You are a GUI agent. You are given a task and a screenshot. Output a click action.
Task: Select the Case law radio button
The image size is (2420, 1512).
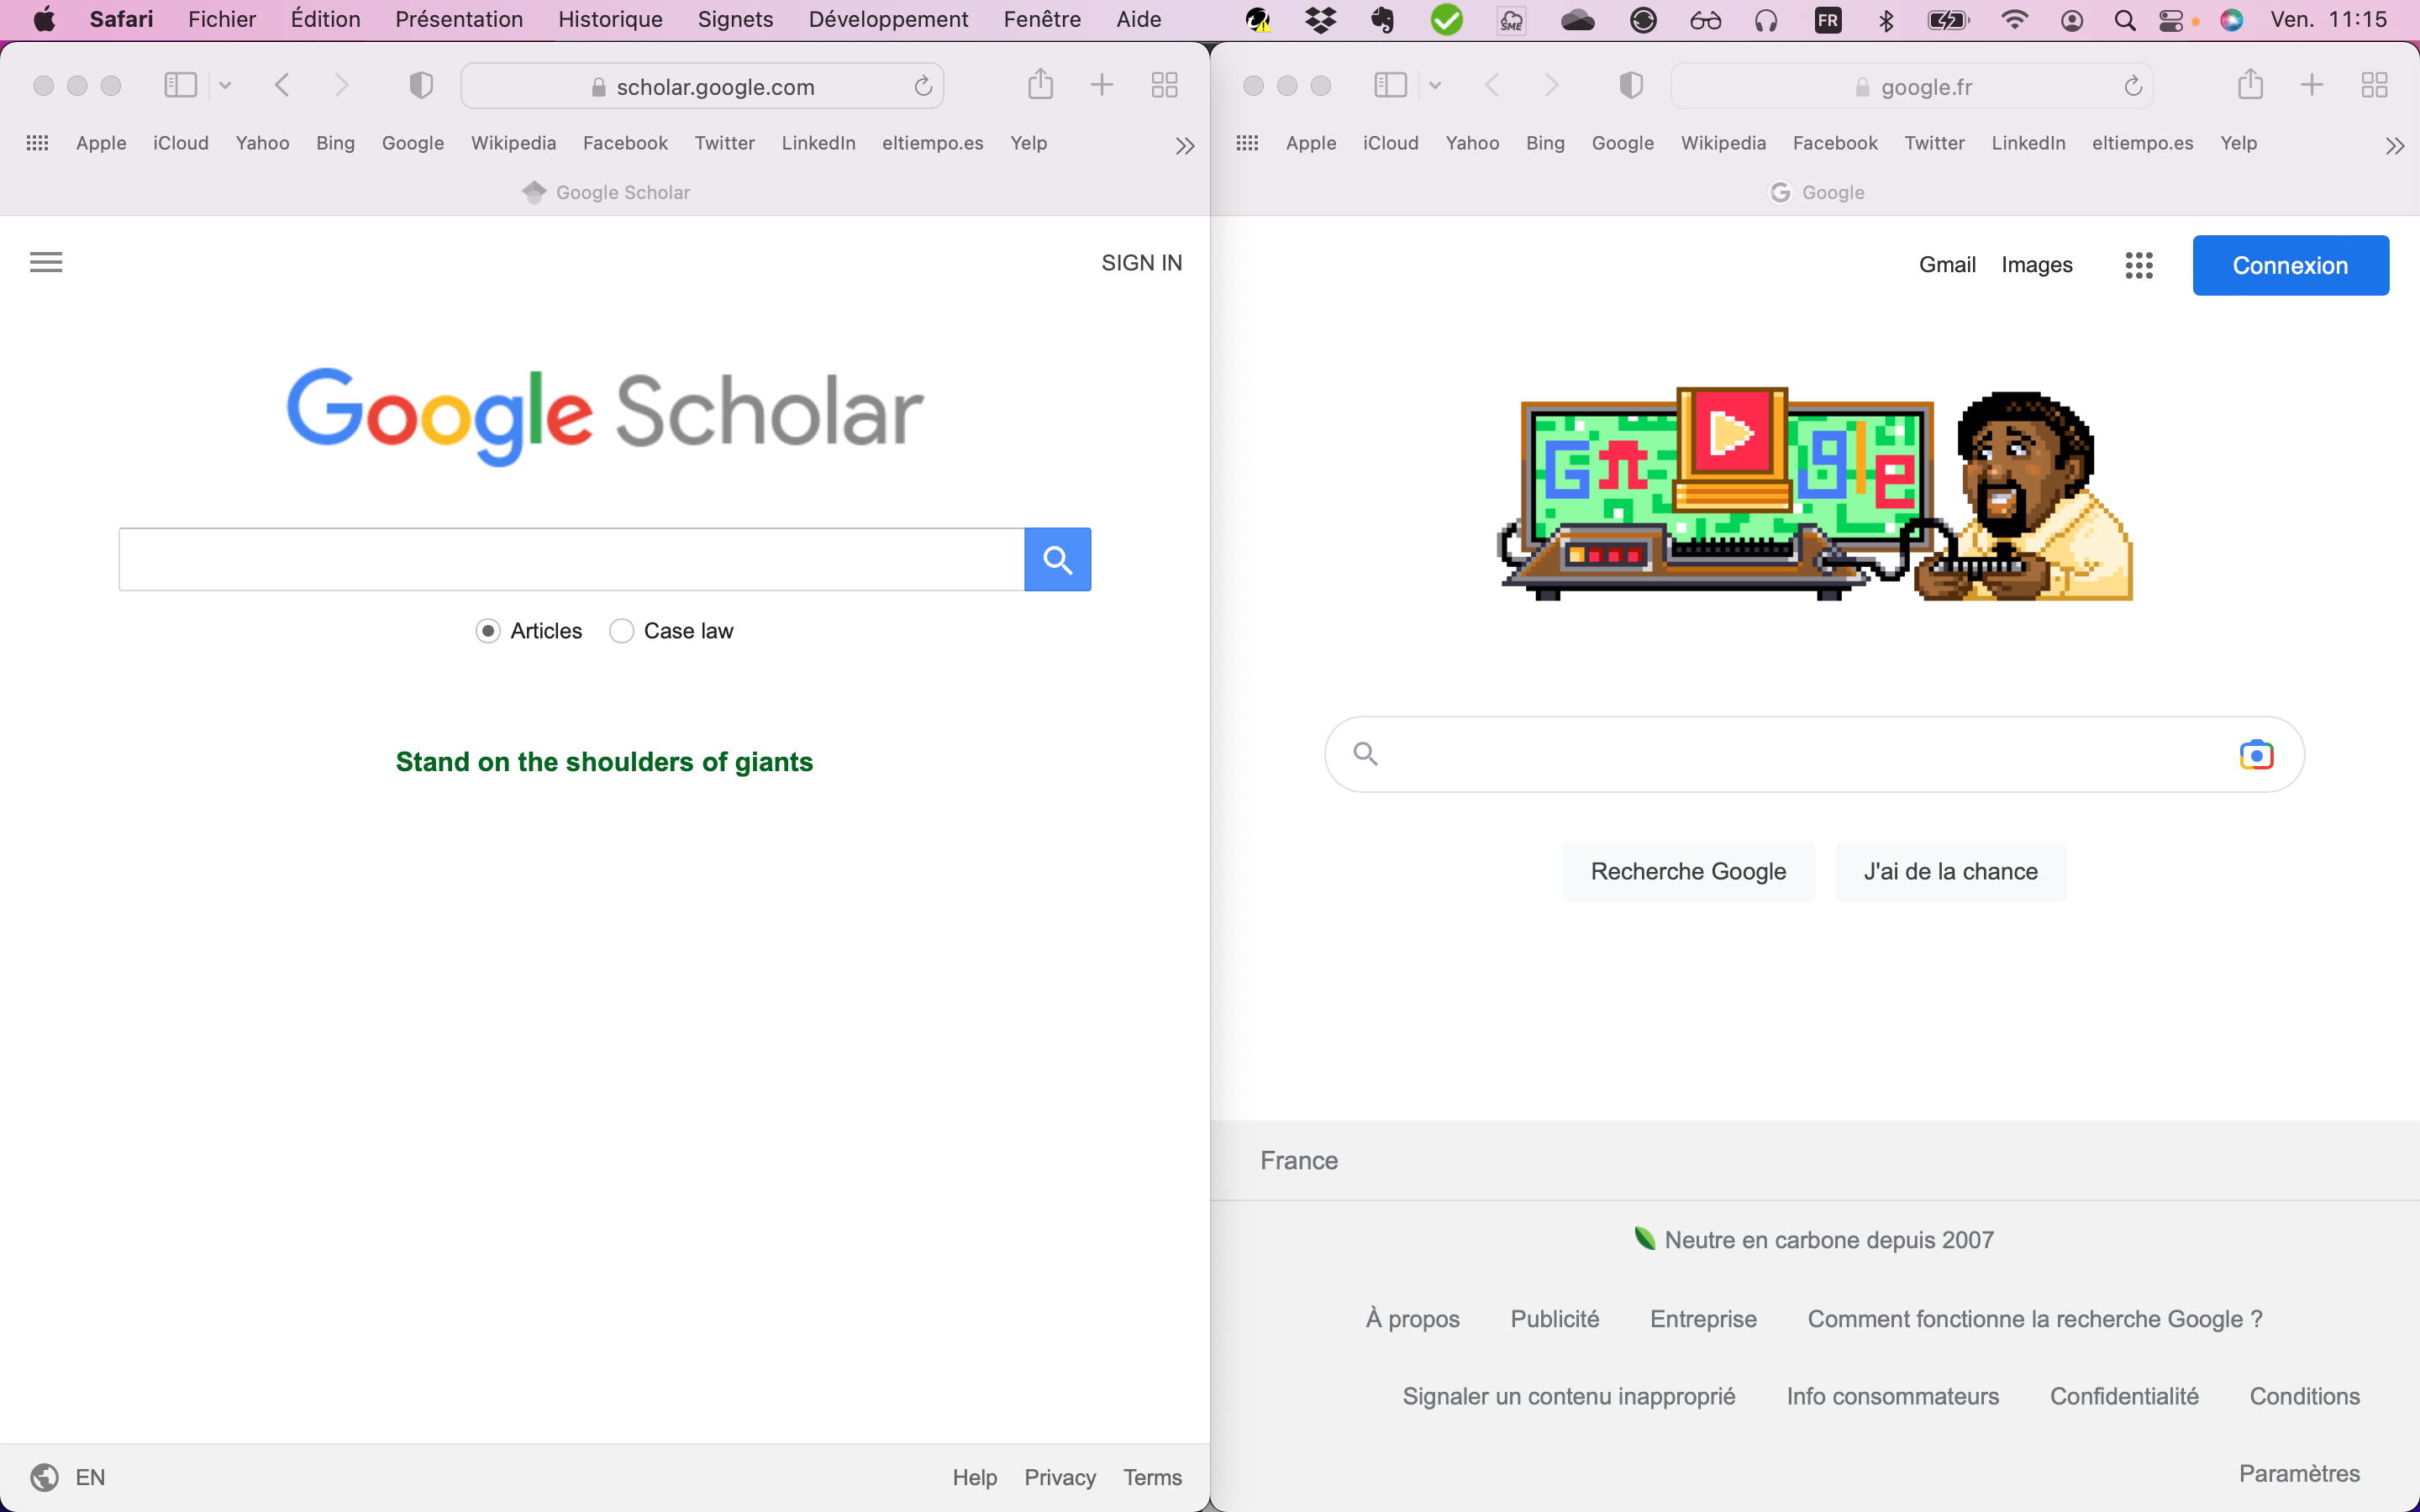[621, 631]
